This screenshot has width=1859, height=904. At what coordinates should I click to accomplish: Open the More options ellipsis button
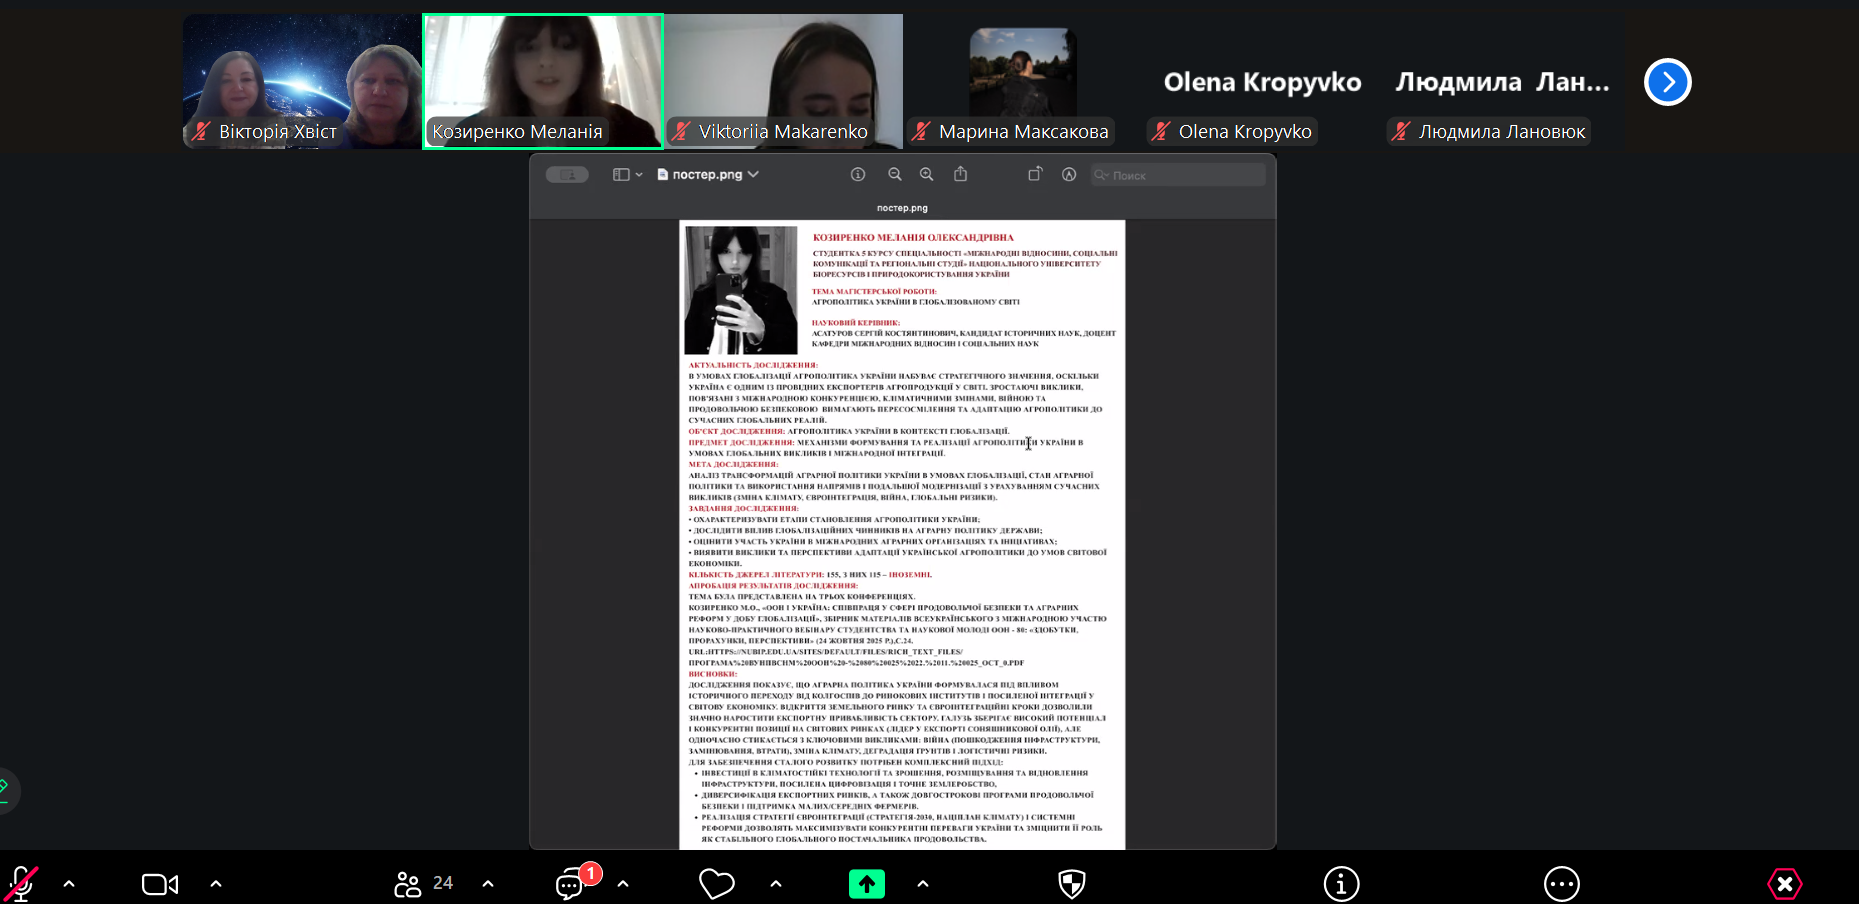[x=1562, y=884]
